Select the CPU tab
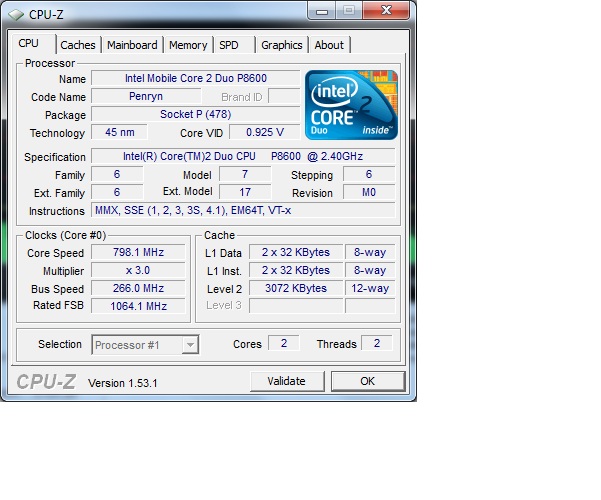 click(x=28, y=43)
